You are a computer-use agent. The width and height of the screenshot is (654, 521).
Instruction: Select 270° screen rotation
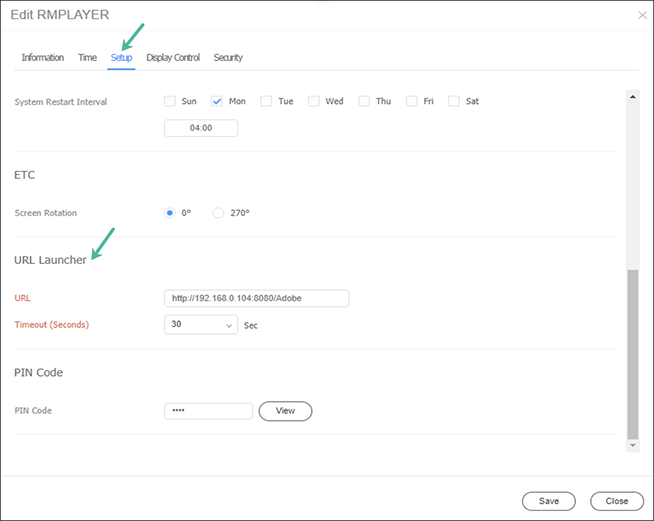(218, 213)
